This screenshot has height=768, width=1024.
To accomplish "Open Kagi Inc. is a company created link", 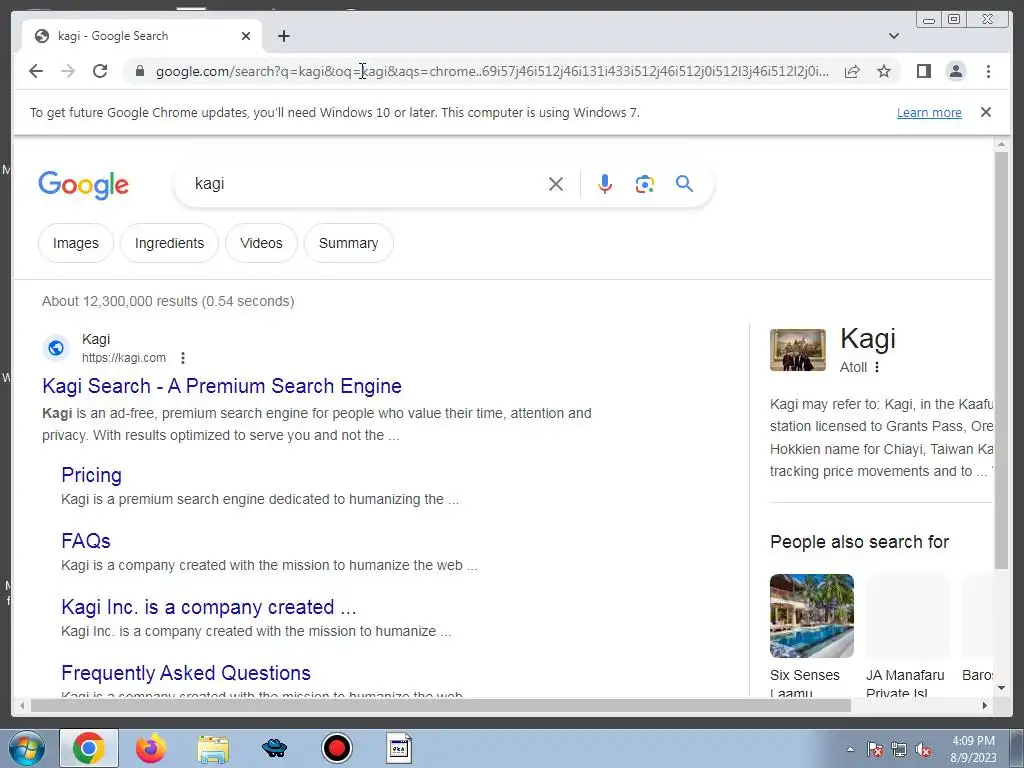I will (209, 607).
